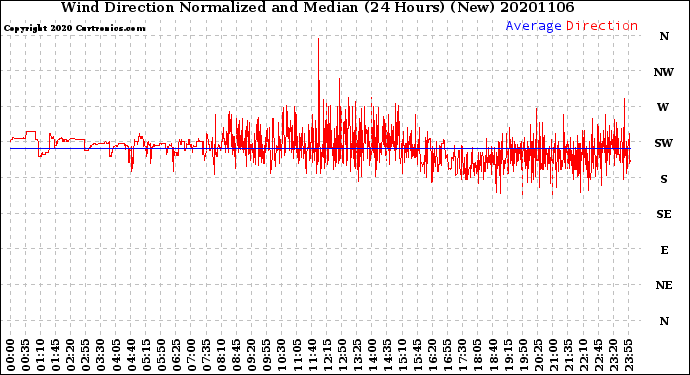Click the '02:55' time axis label
This screenshot has width=690, height=375.
coord(86,355)
